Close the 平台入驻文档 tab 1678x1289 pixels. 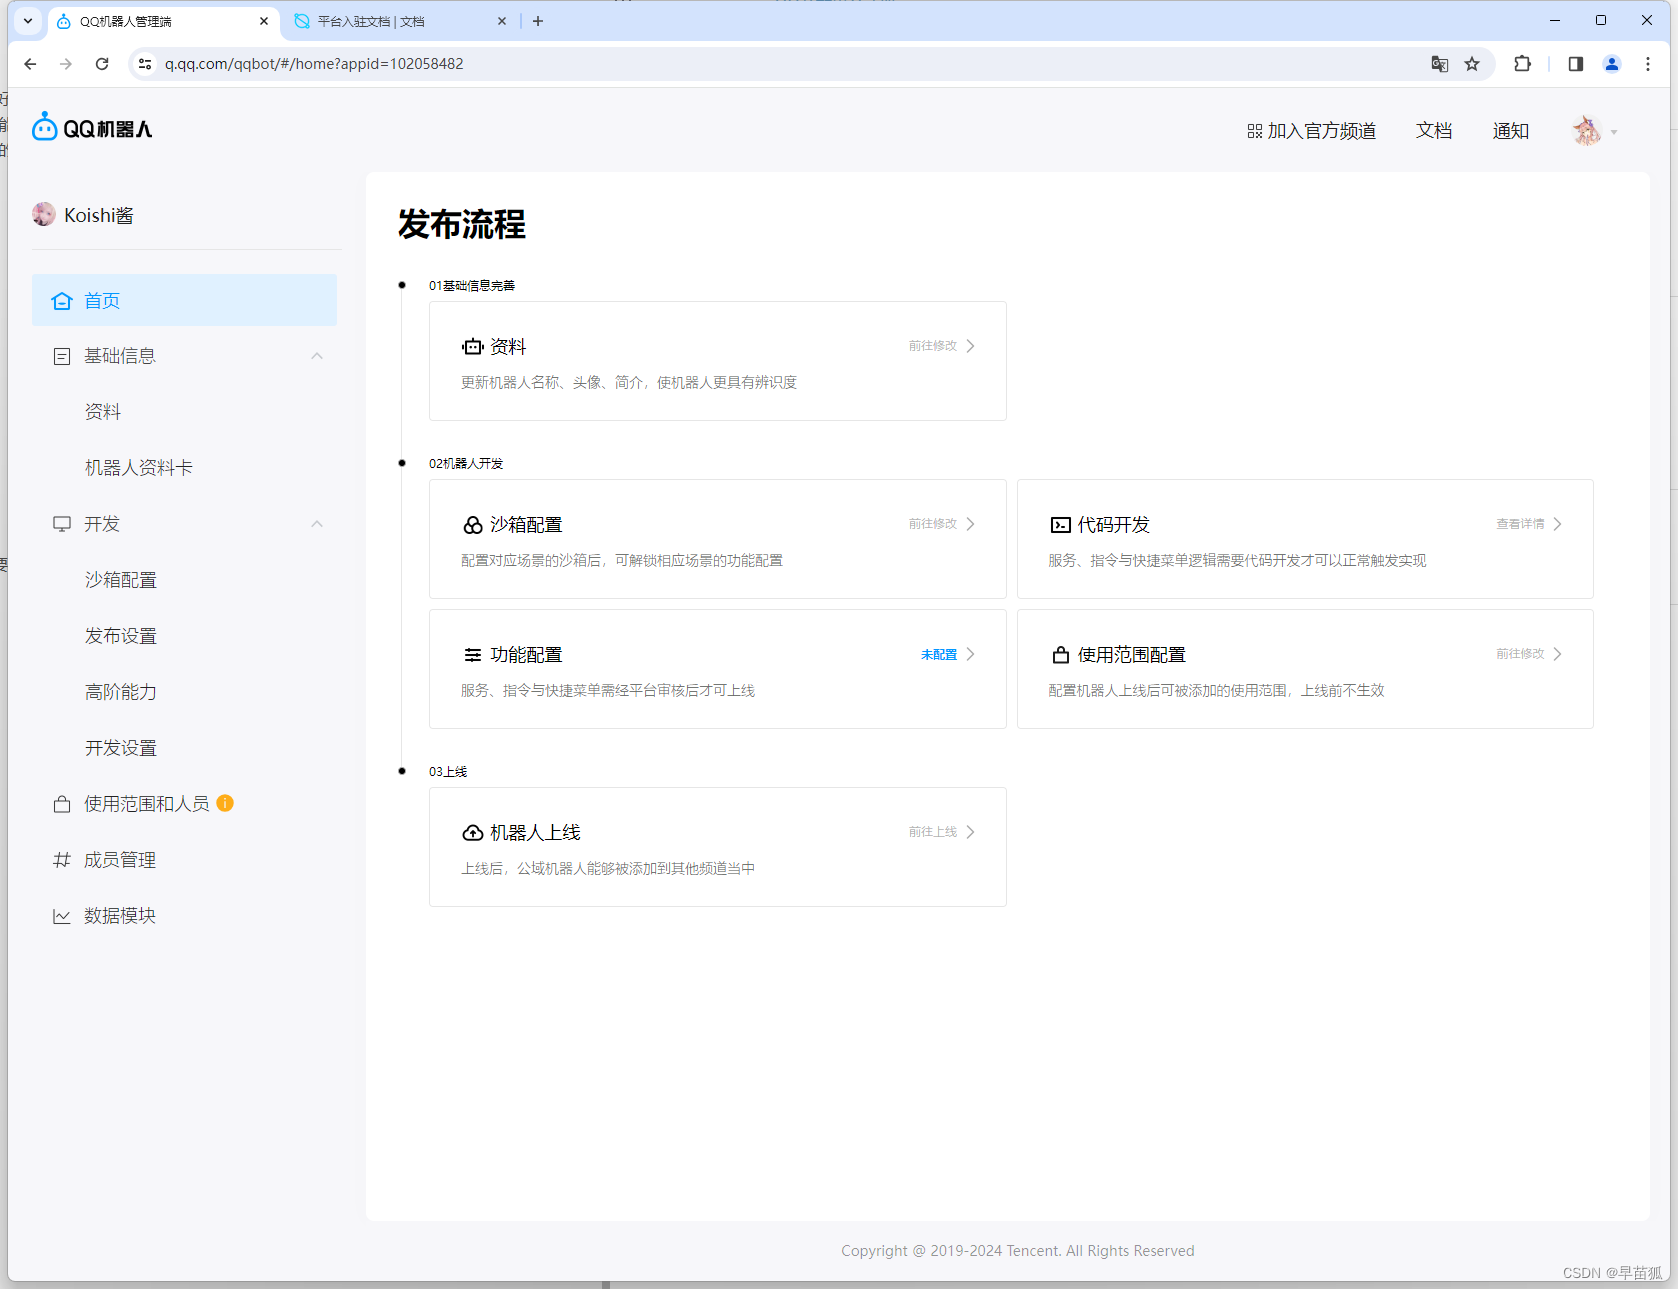[x=502, y=21]
